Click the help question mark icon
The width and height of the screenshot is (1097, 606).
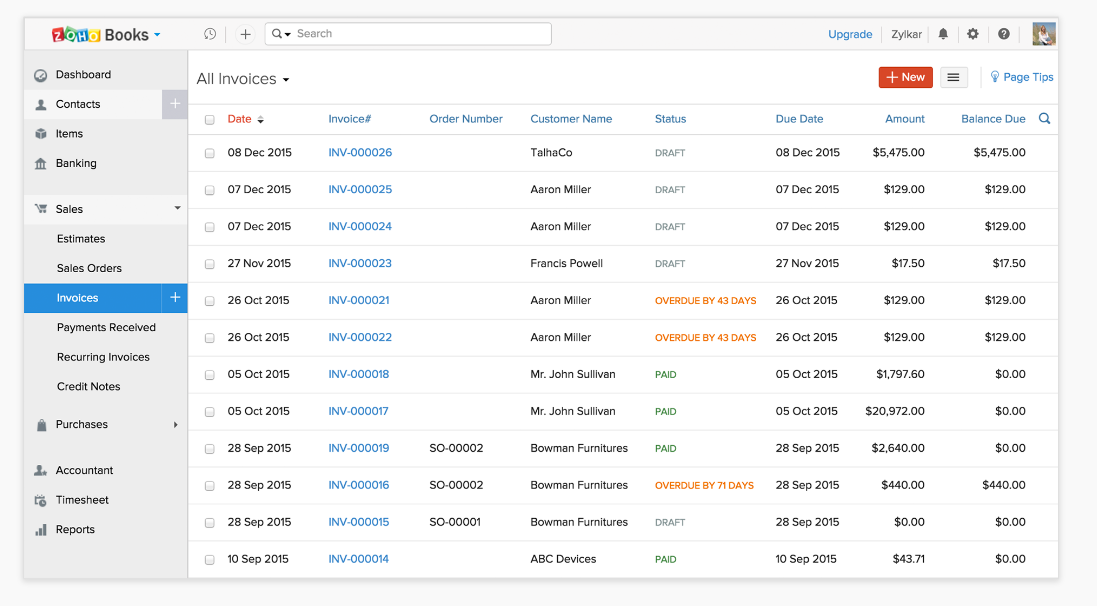pos(1004,34)
